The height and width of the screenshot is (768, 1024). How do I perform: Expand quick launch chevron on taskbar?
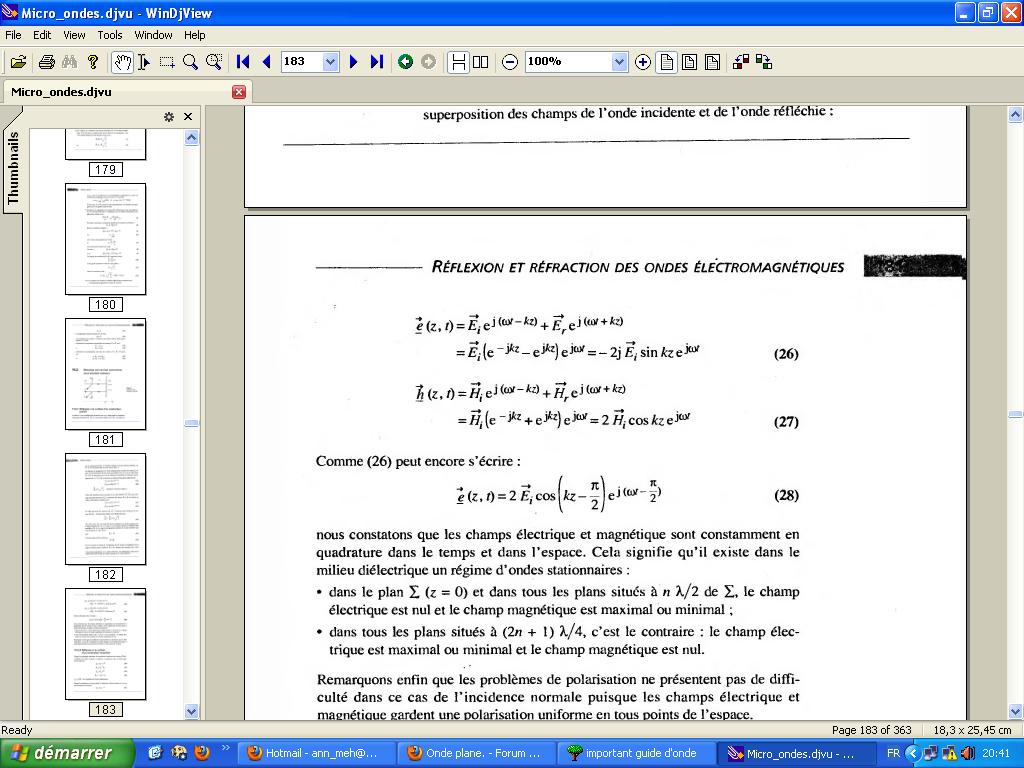(225, 748)
